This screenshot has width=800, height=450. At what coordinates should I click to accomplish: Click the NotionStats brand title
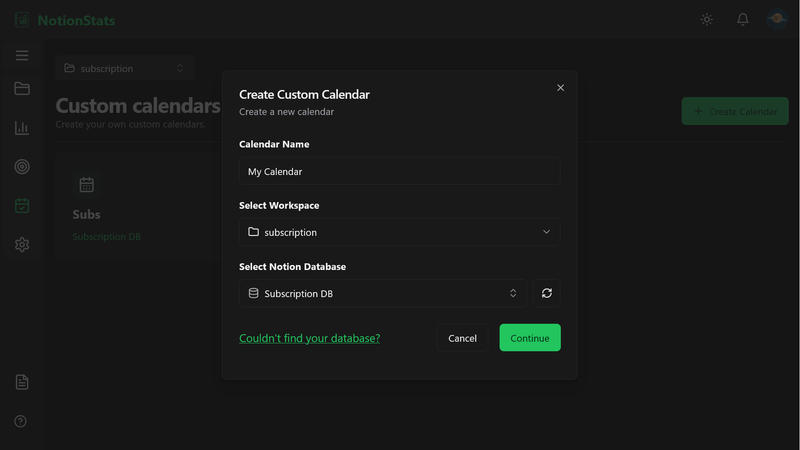tap(77, 20)
